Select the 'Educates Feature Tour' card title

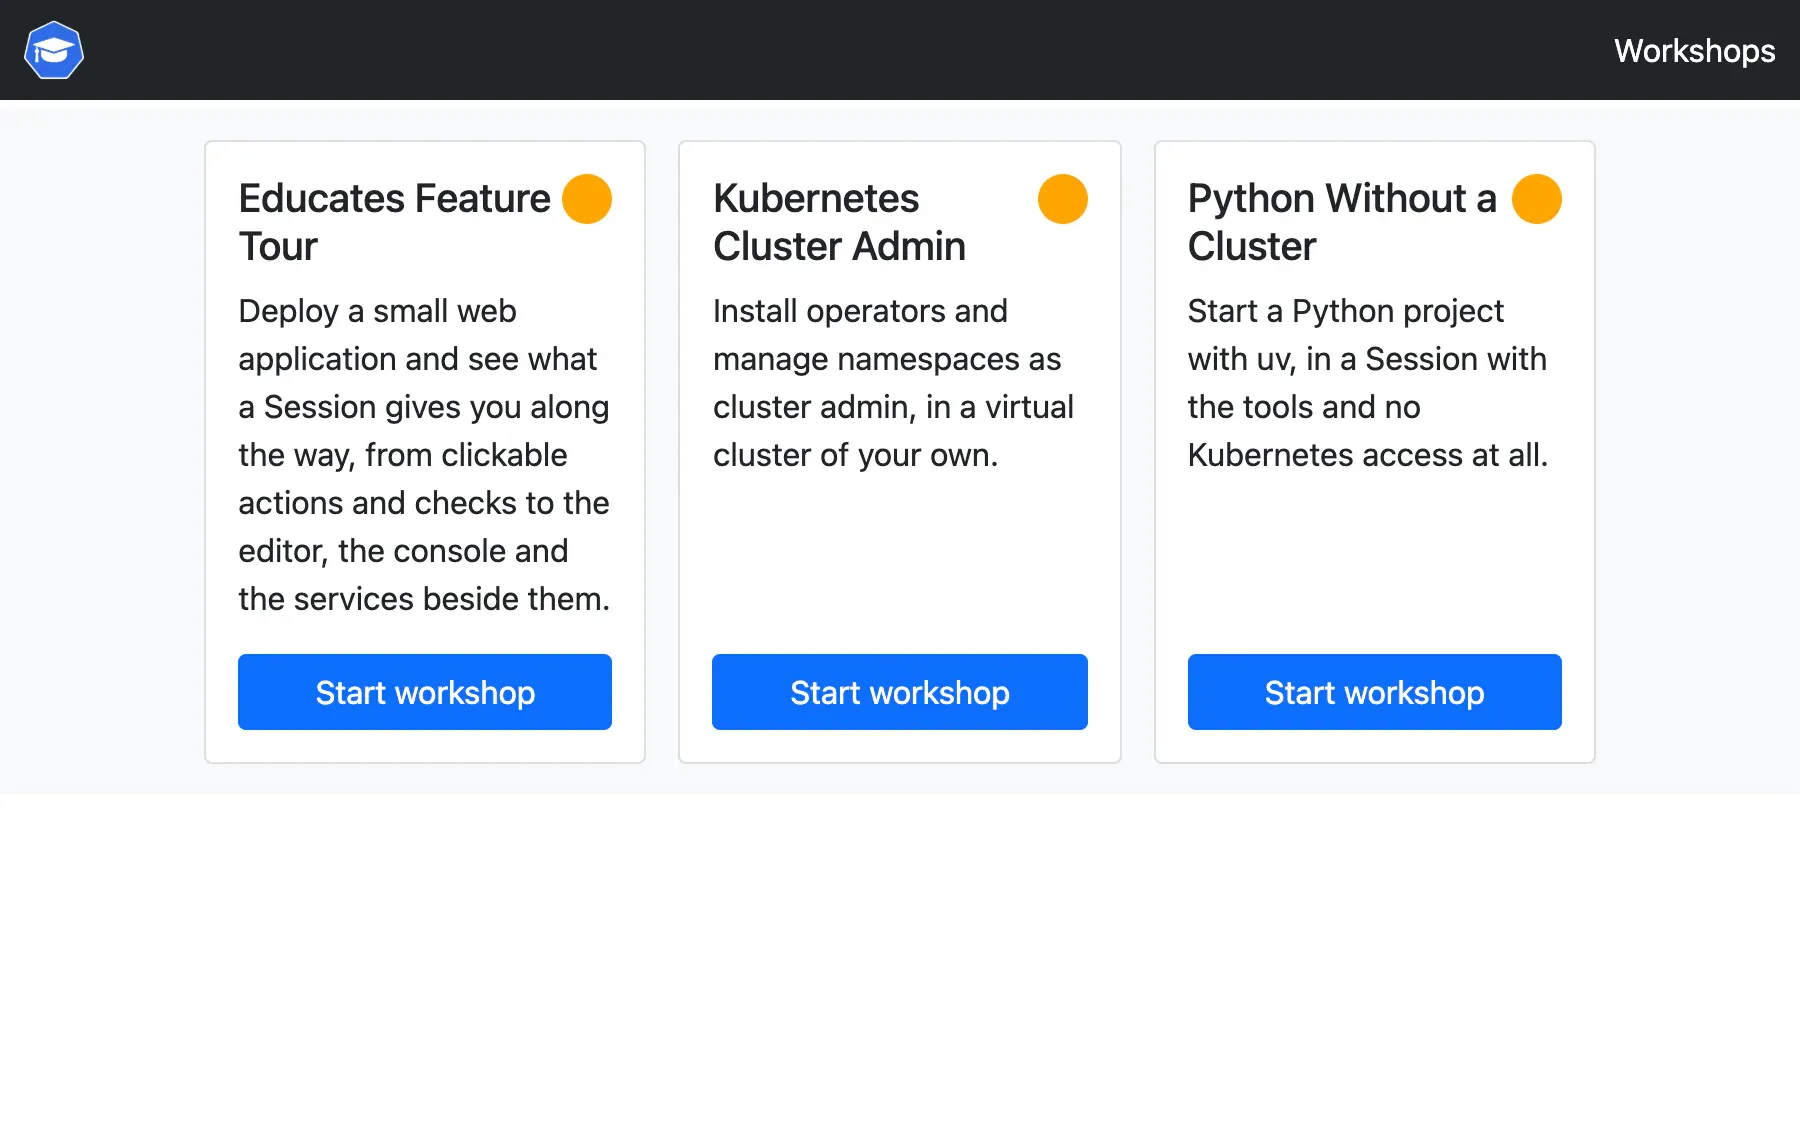[395, 222]
